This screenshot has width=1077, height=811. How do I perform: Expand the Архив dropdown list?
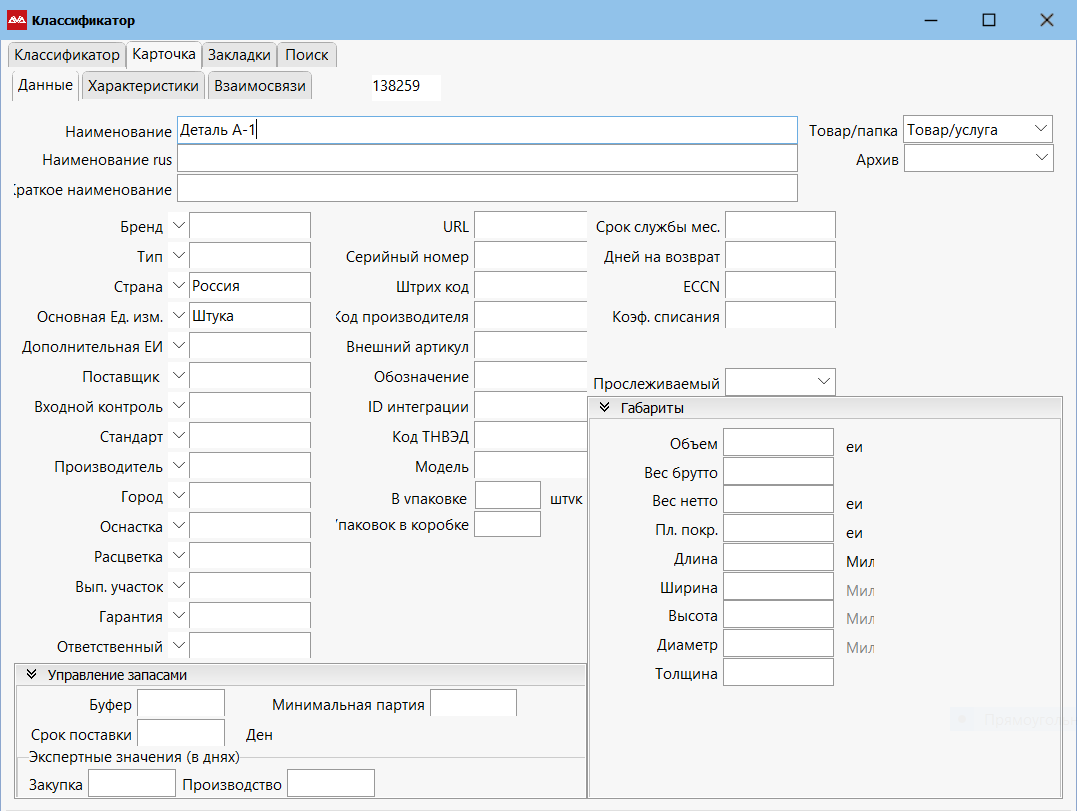1041,158
